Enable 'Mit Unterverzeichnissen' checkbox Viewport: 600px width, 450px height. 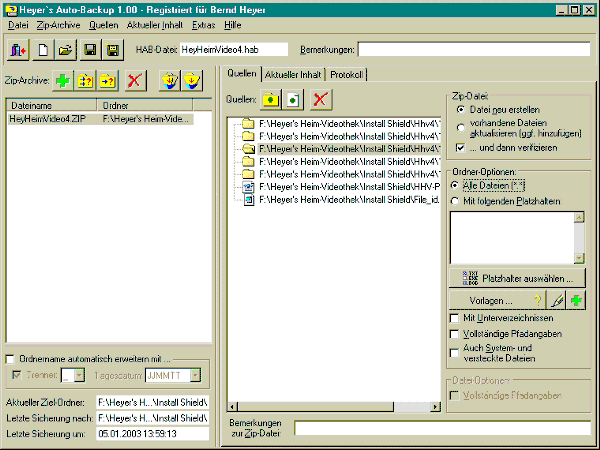pyautogui.click(x=456, y=318)
